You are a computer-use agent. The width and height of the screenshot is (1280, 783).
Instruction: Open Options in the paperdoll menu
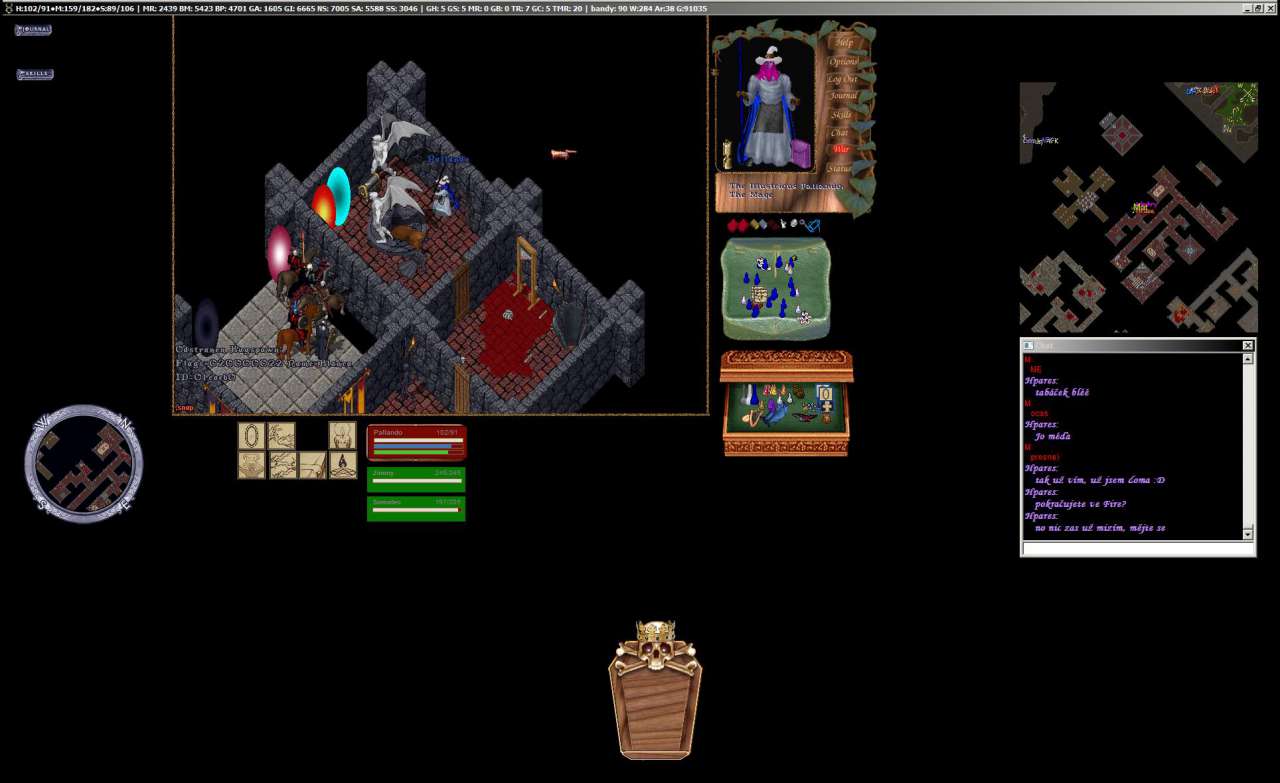click(x=843, y=62)
